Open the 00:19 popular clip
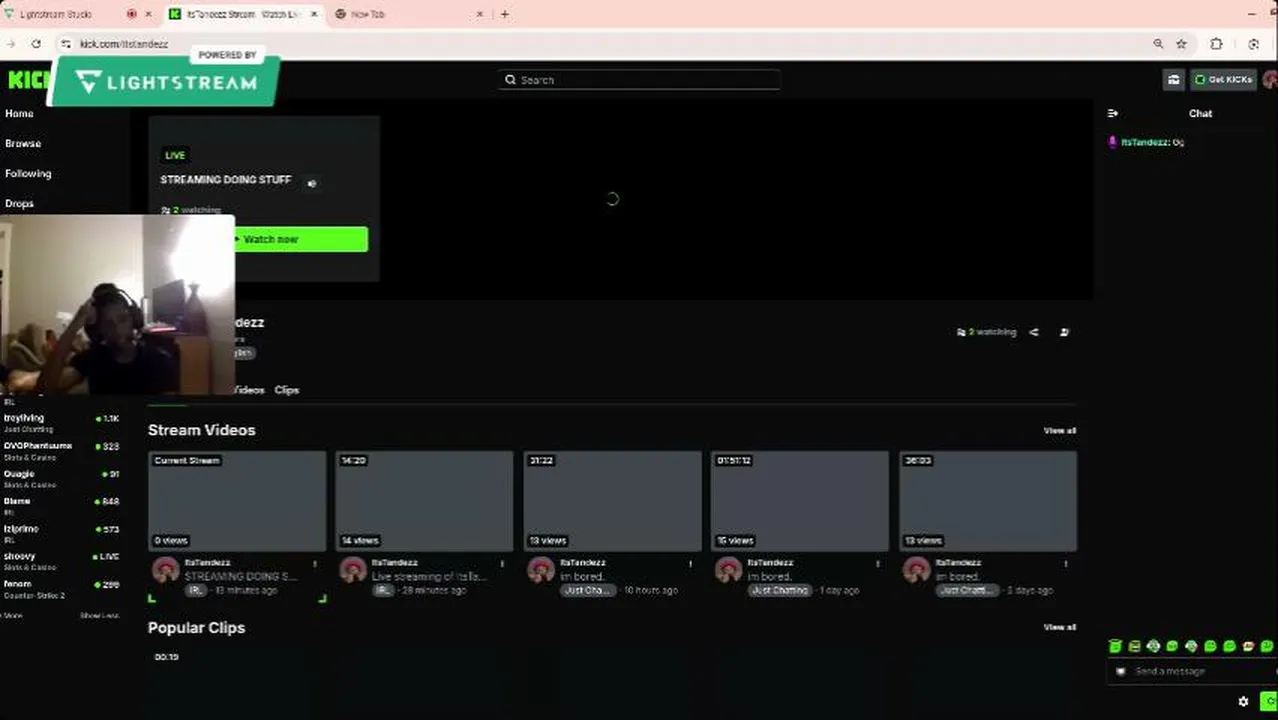 237,685
